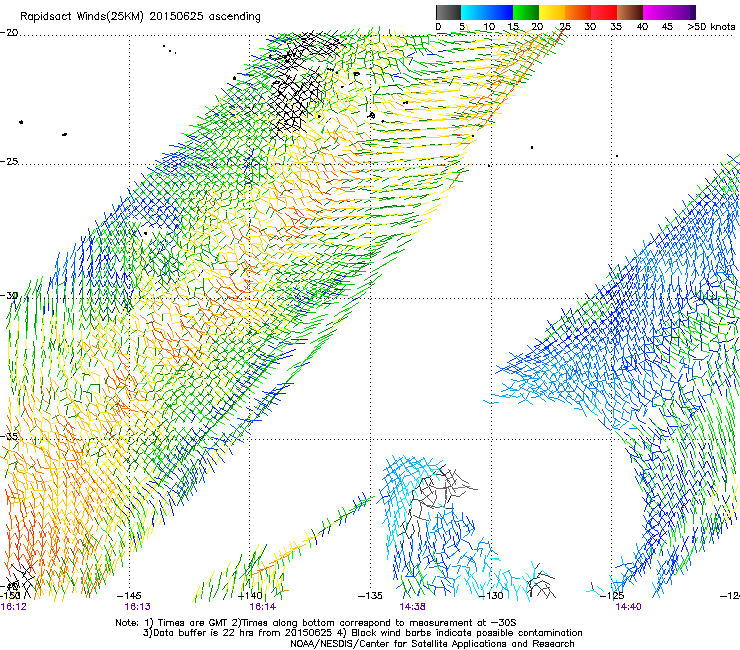Click the green 15-20 knots legend swatch
This screenshot has height=650, width=740.
tap(526, 12)
